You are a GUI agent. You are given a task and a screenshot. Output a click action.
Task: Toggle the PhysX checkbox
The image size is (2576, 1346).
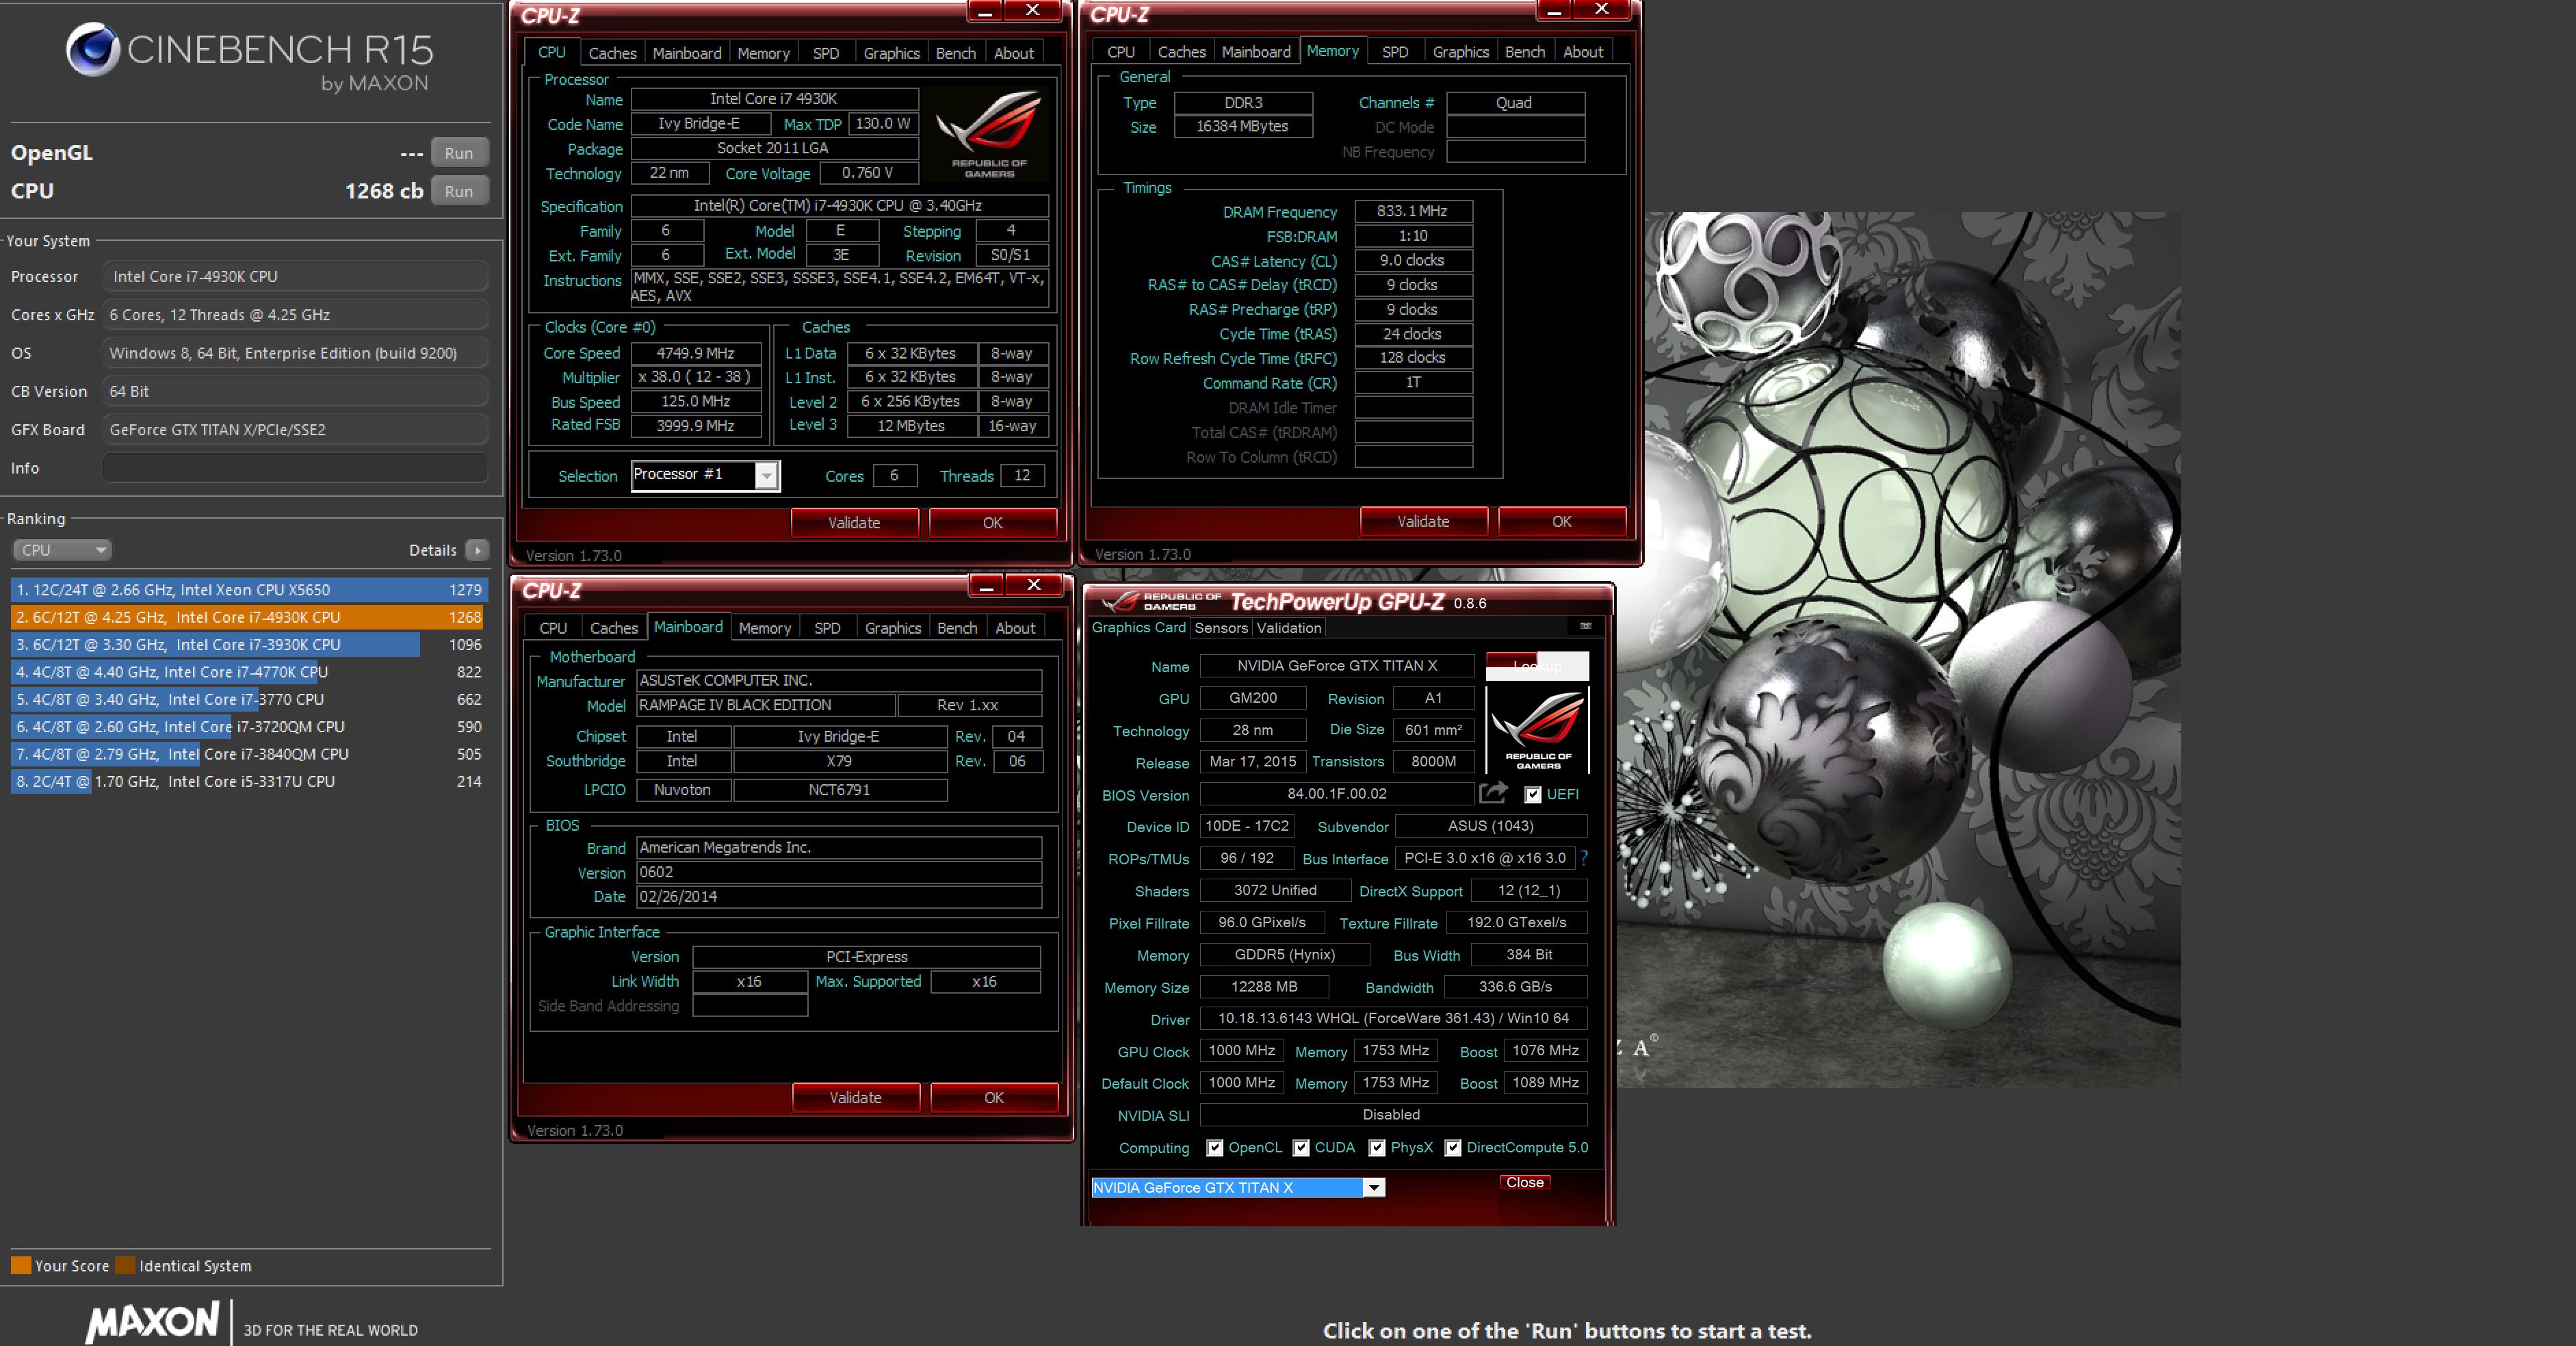(x=1377, y=1148)
